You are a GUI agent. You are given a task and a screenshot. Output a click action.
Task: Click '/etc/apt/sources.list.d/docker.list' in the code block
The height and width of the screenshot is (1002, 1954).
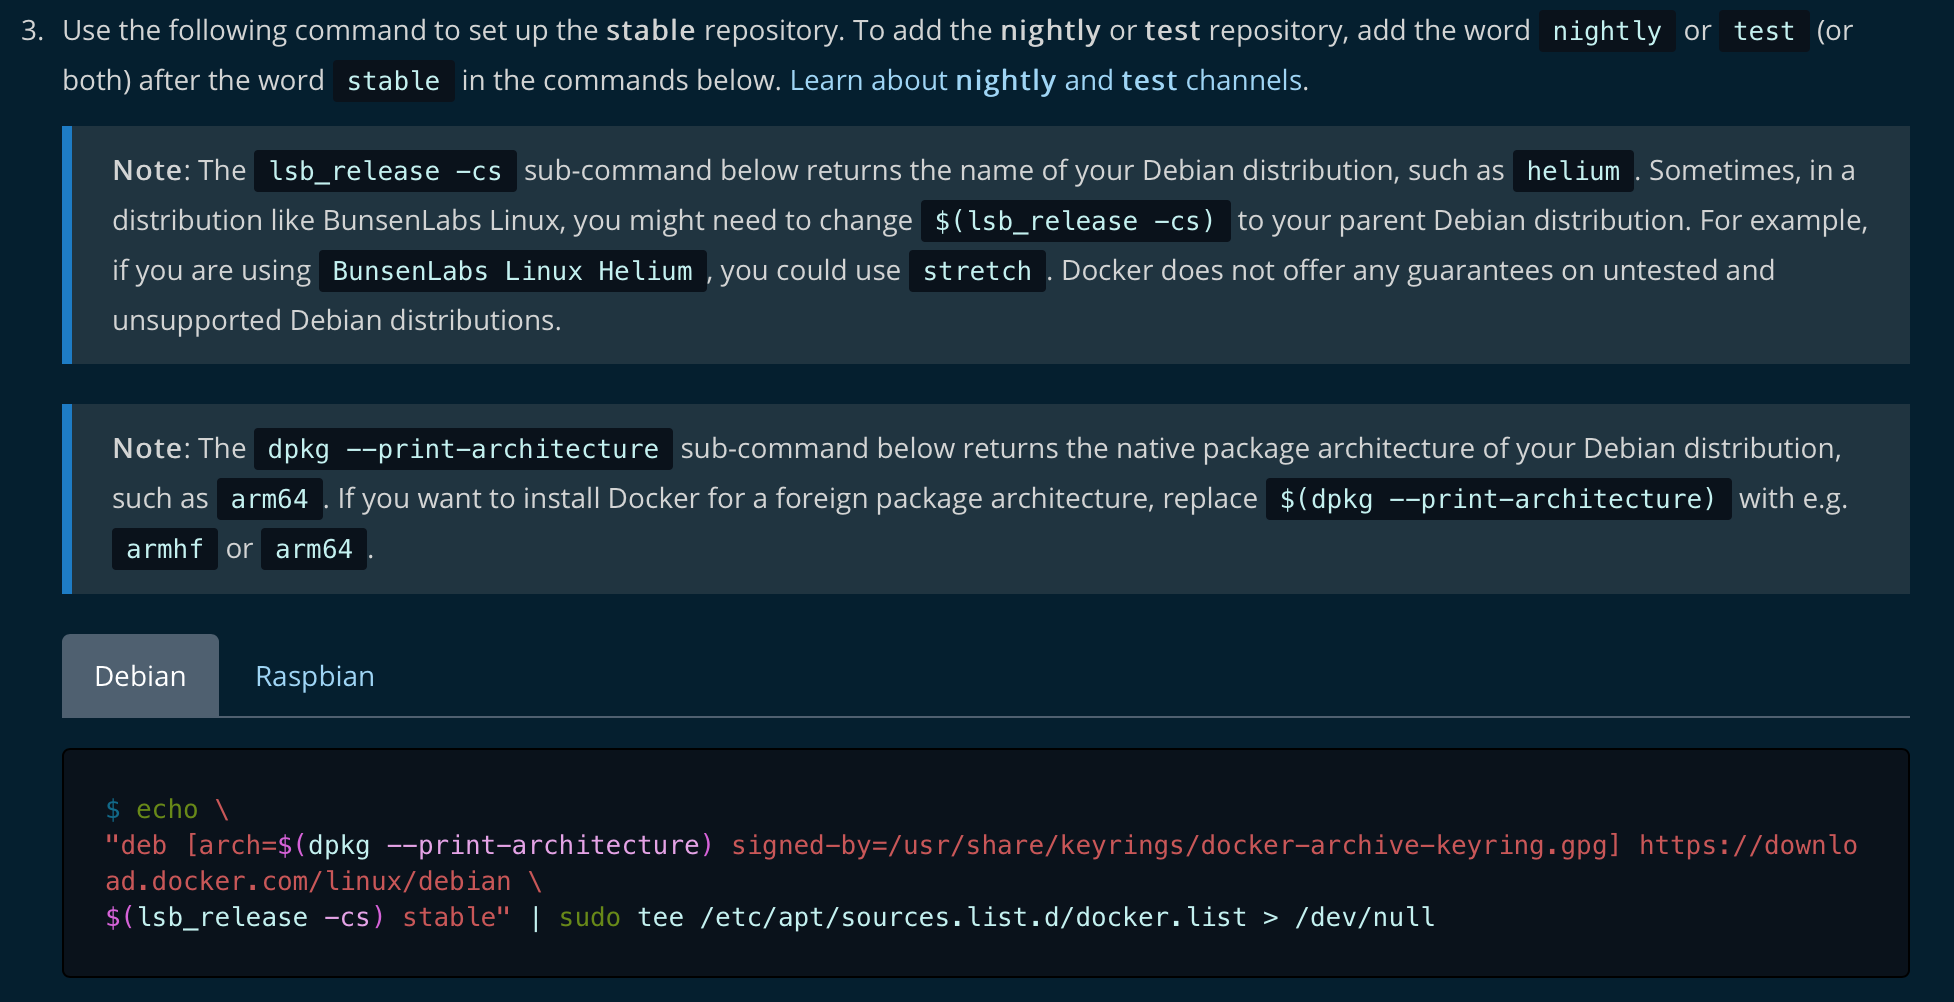pyautogui.click(x=973, y=917)
